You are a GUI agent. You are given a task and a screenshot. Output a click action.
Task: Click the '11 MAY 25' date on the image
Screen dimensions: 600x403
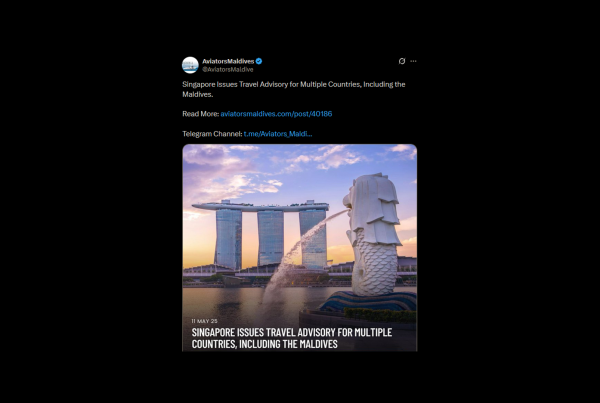(x=204, y=321)
